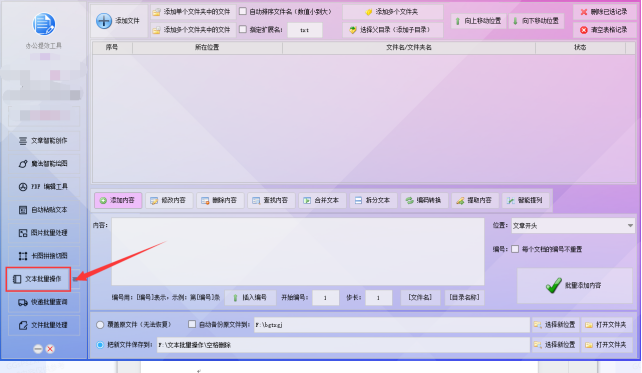The image size is (642, 373).
Task: Click 批量添加内容 checkmark button
Action: 574,286
